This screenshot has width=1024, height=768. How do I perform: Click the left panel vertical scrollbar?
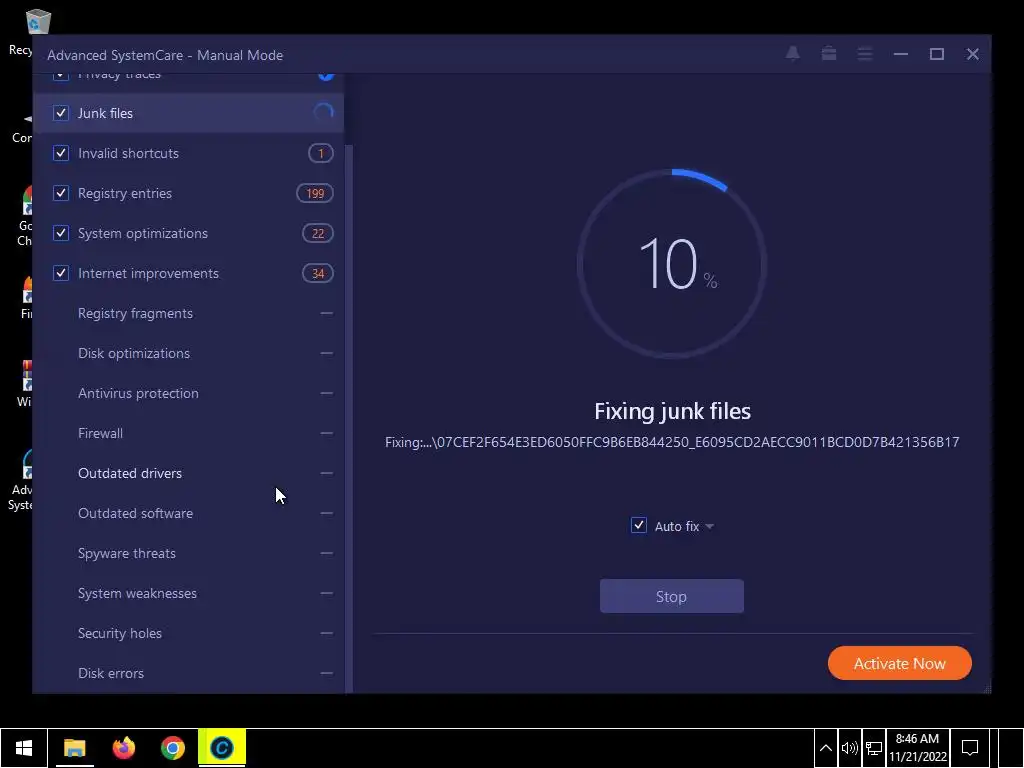[349, 418]
